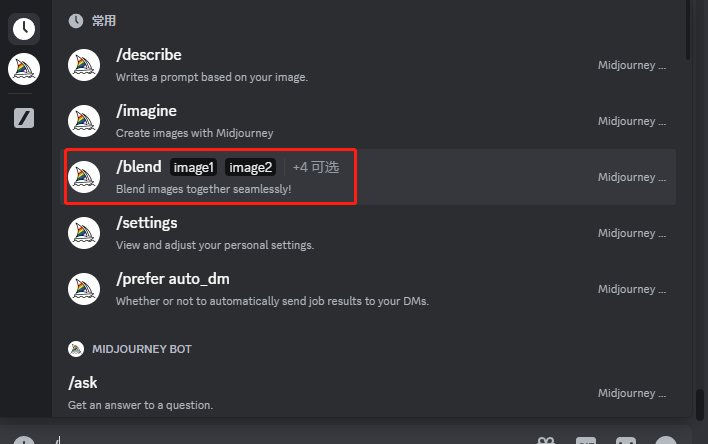This screenshot has height=444, width=708.
Task: Click 'Blend images together seamlessly!' description
Action: coord(204,189)
